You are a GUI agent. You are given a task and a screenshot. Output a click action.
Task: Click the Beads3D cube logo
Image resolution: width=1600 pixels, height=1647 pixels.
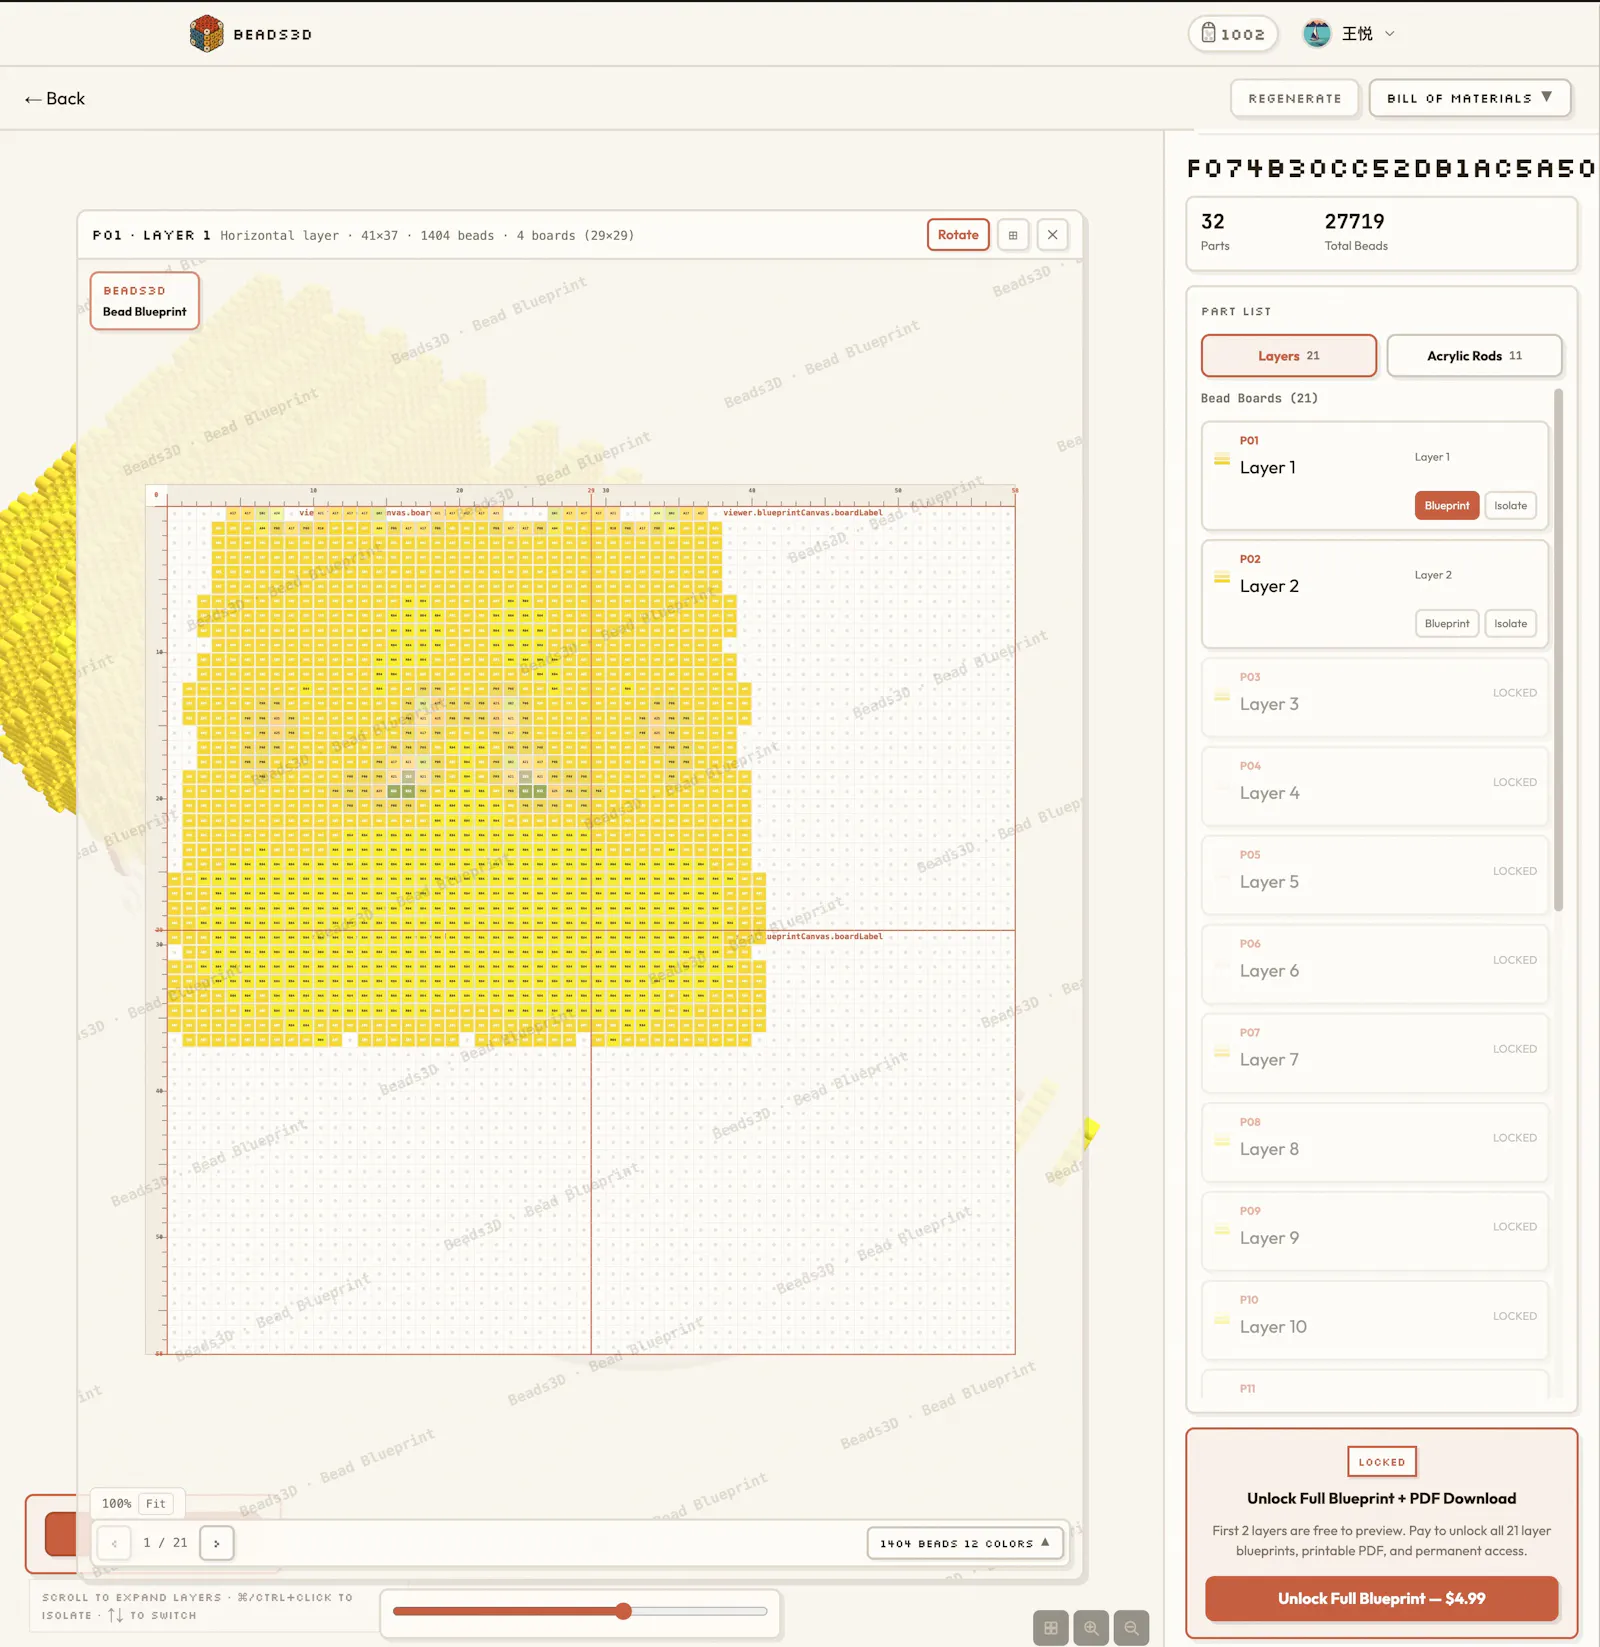pos(206,34)
